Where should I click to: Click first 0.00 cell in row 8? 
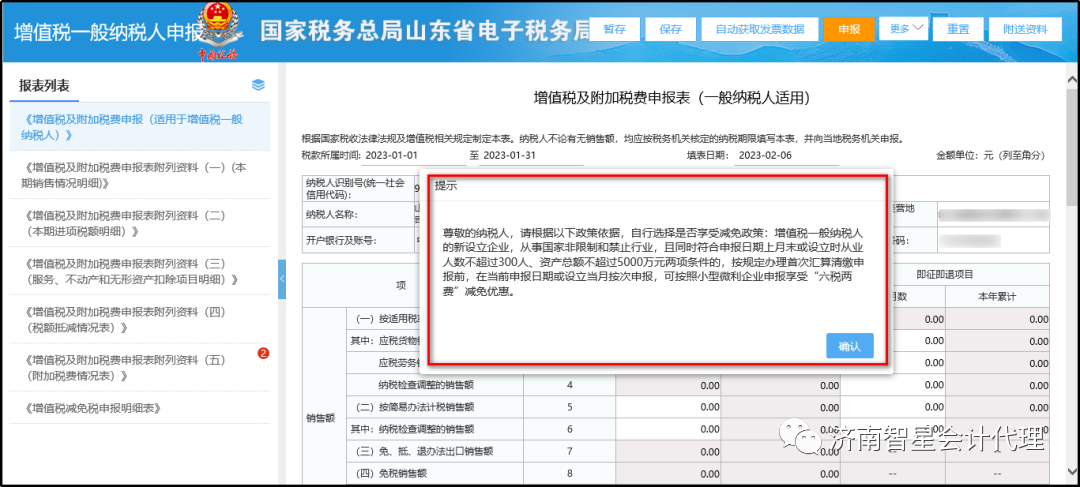pyautogui.click(x=668, y=474)
